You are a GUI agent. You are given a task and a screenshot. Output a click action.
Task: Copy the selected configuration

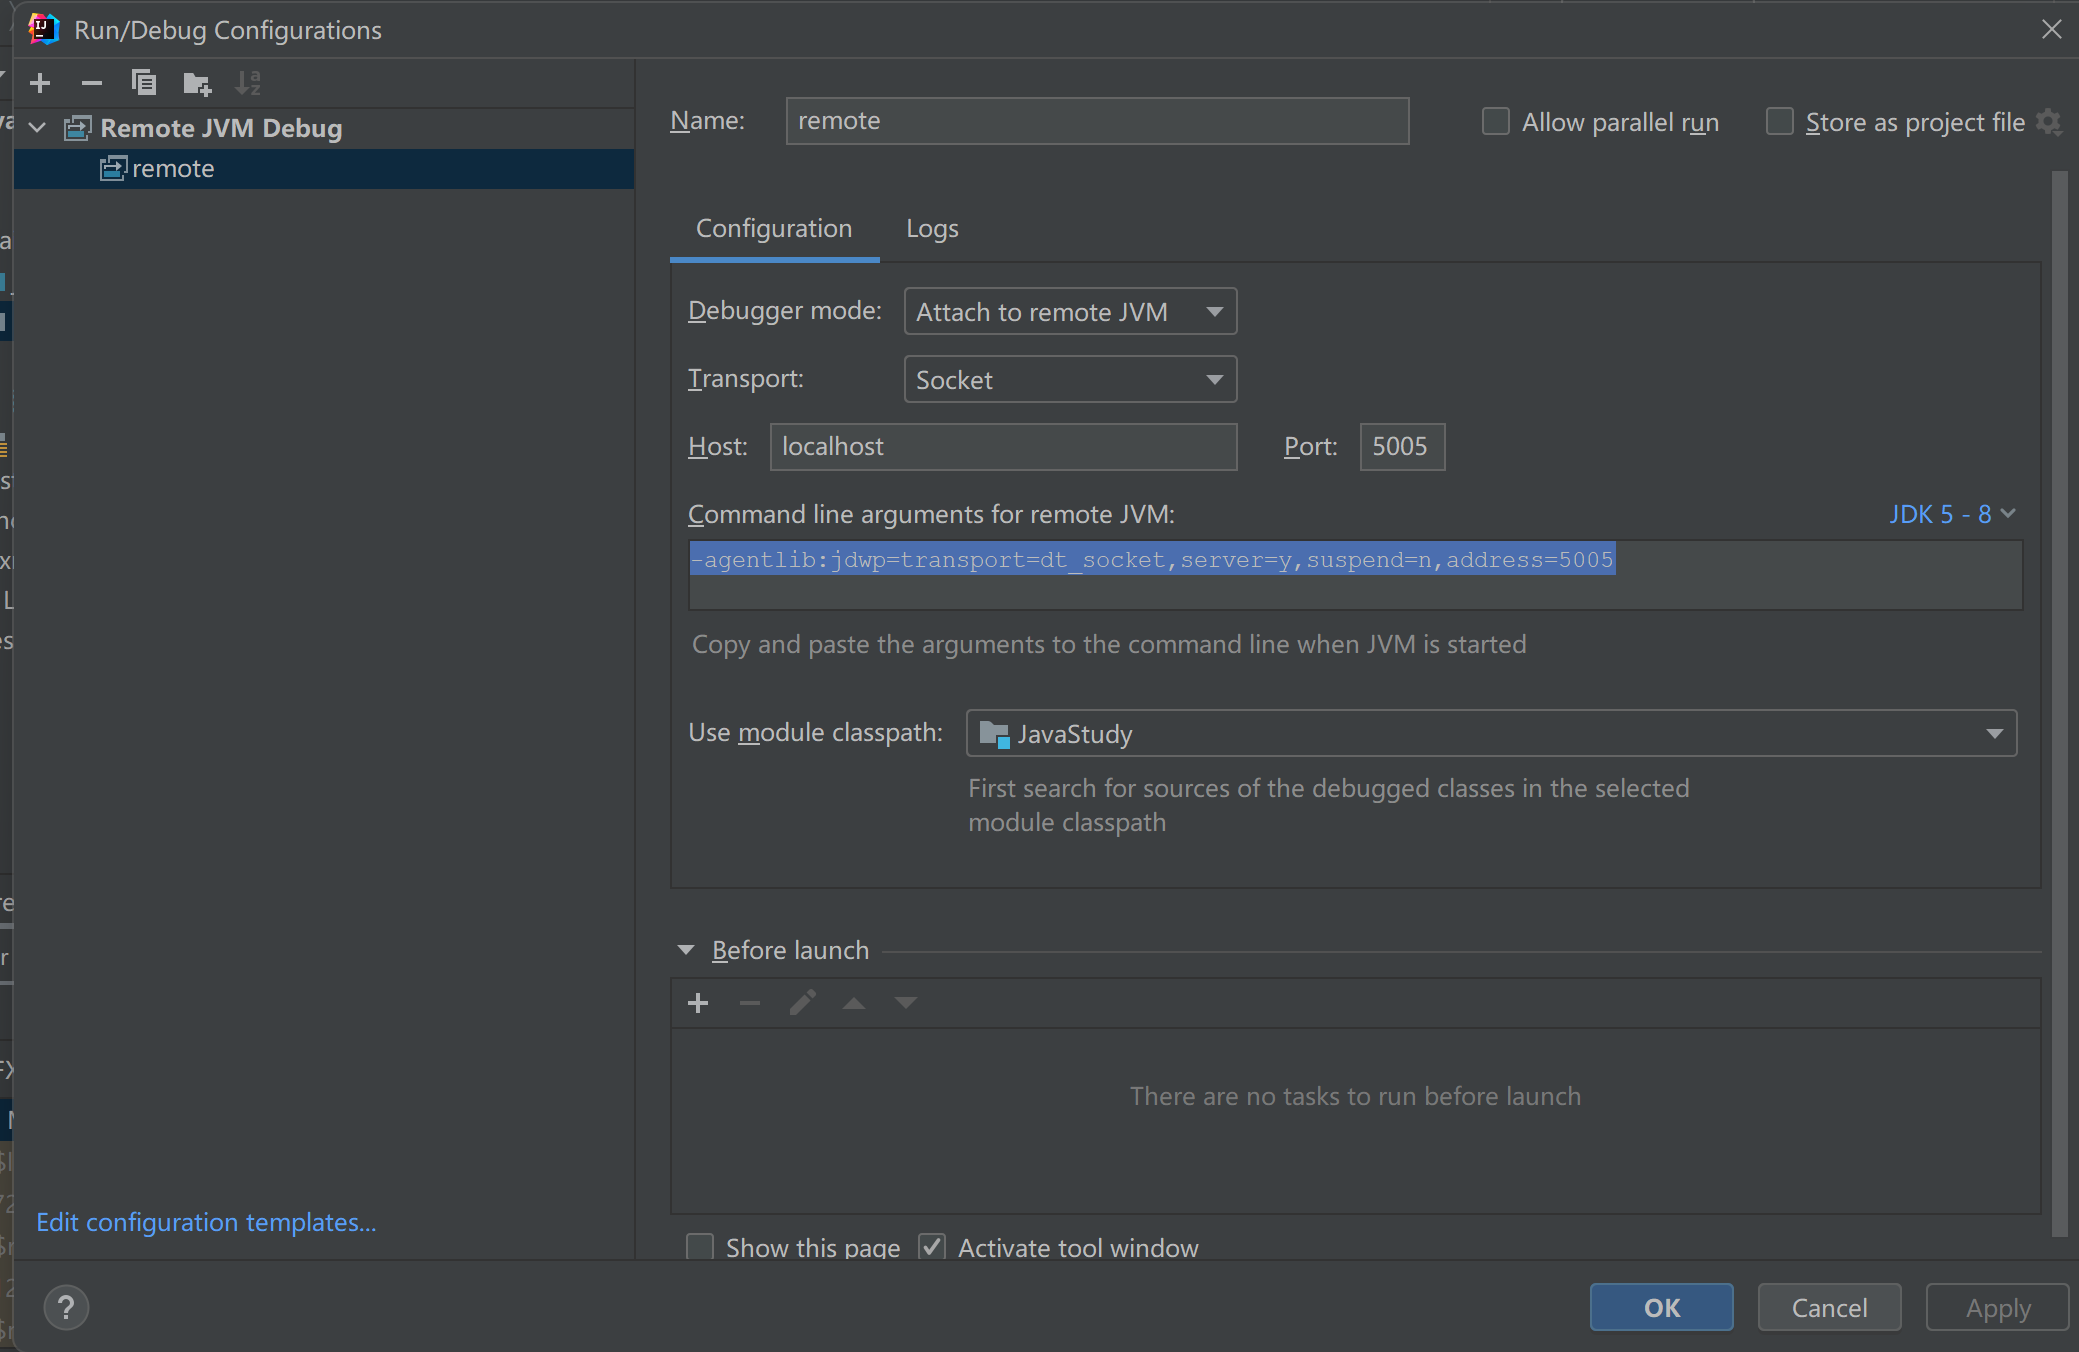144,83
